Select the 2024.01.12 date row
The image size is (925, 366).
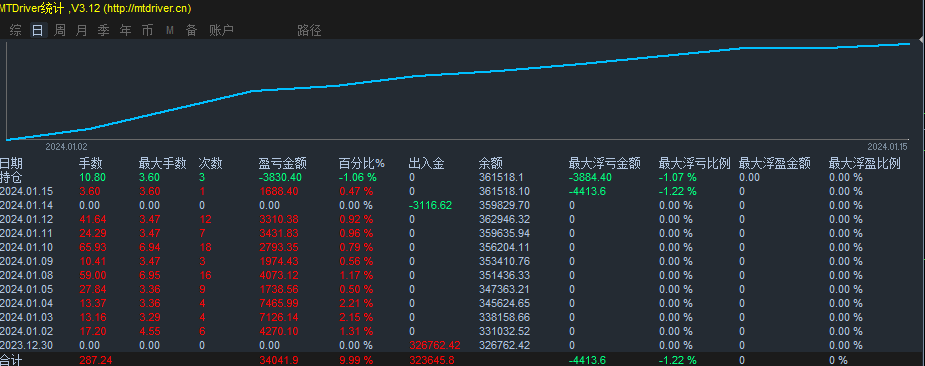pyautogui.click(x=27, y=219)
